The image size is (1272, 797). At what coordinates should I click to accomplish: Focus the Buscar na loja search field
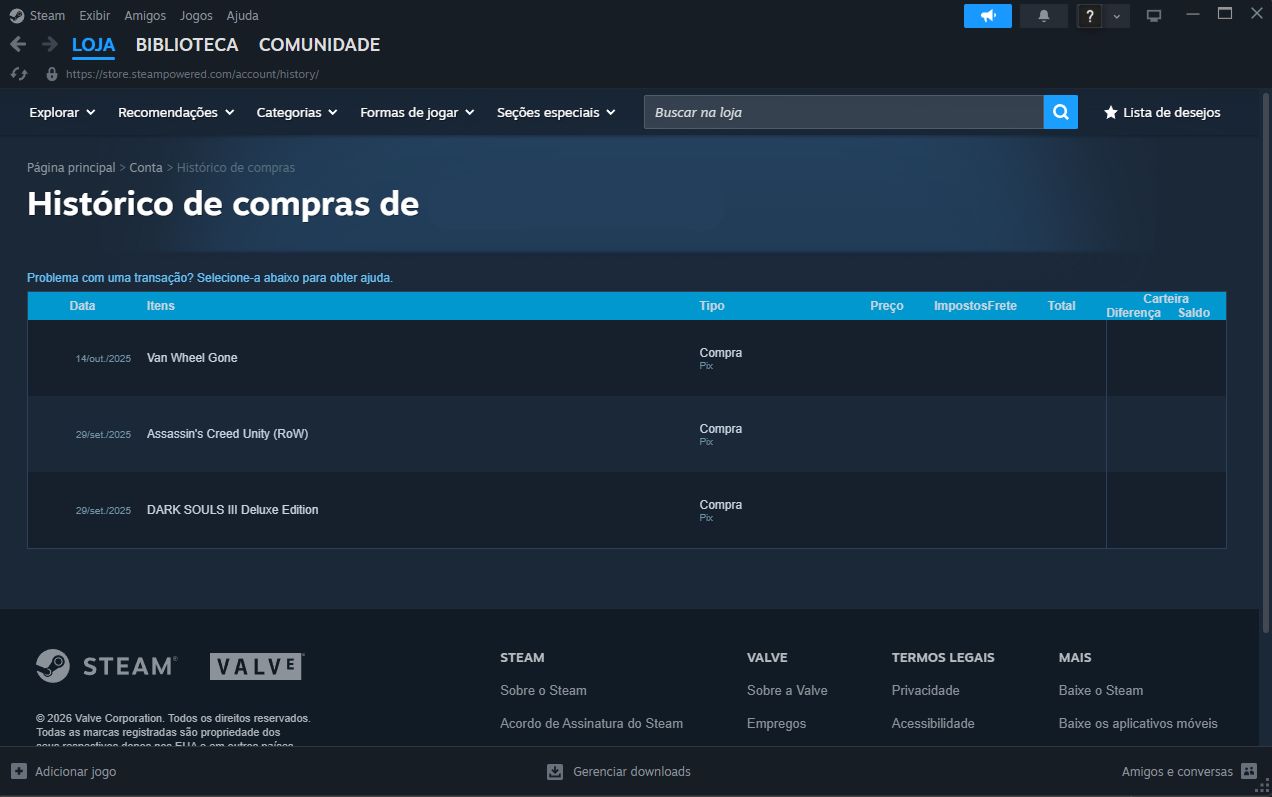pyautogui.click(x=844, y=112)
